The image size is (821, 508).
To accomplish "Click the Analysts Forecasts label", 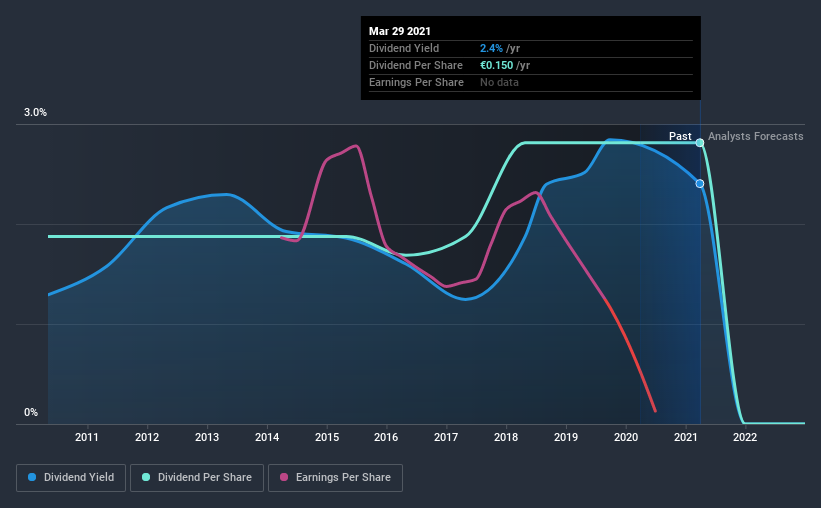I will 756,136.
